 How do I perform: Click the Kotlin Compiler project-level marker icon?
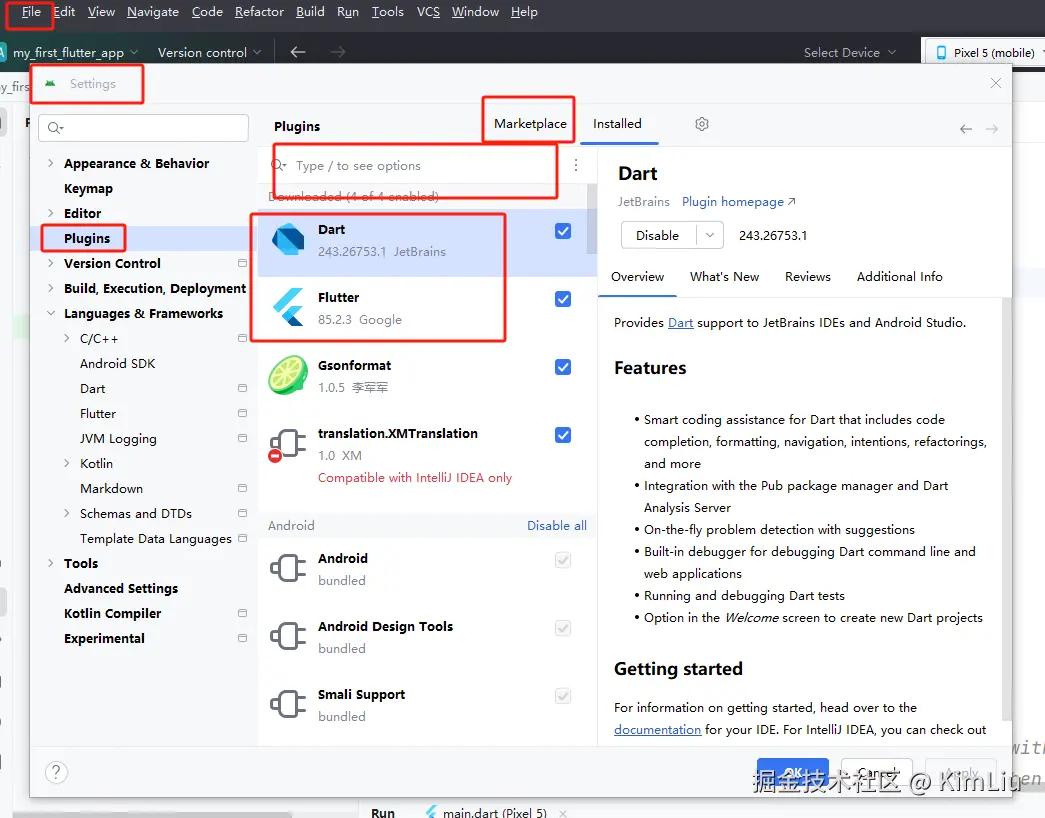tap(243, 613)
